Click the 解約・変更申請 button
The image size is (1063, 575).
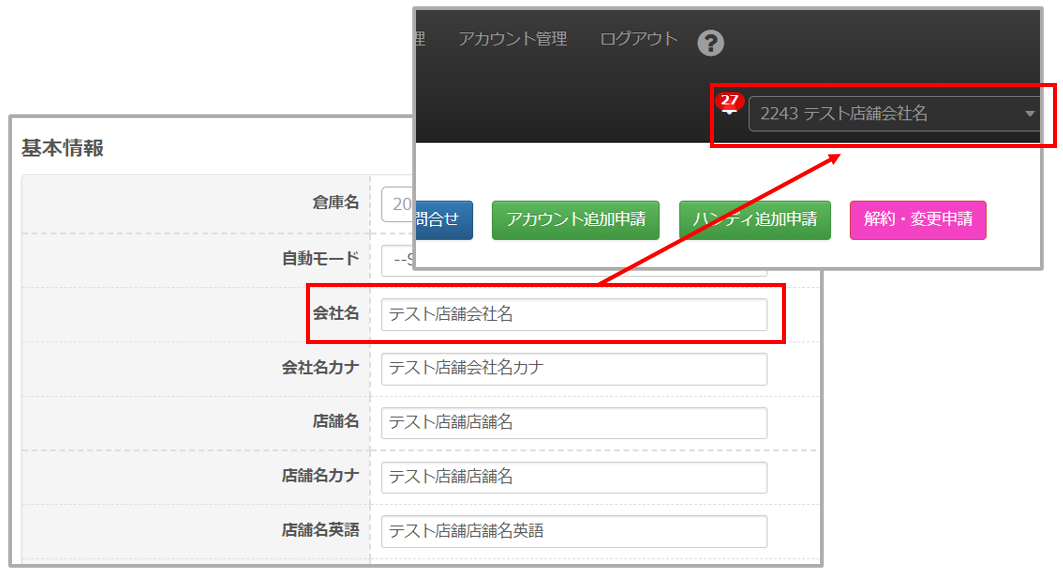tap(918, 220)
